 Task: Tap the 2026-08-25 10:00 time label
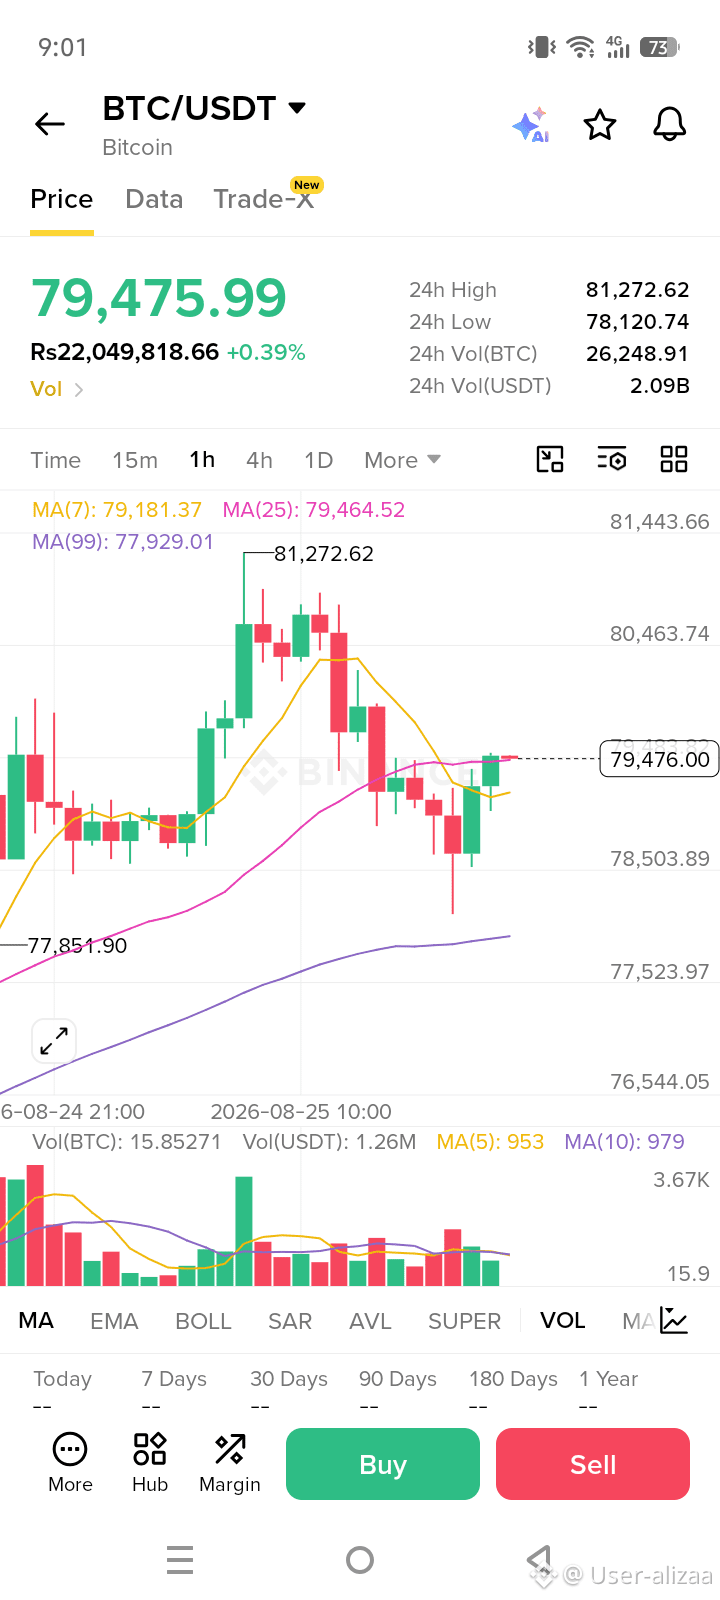301,1112
